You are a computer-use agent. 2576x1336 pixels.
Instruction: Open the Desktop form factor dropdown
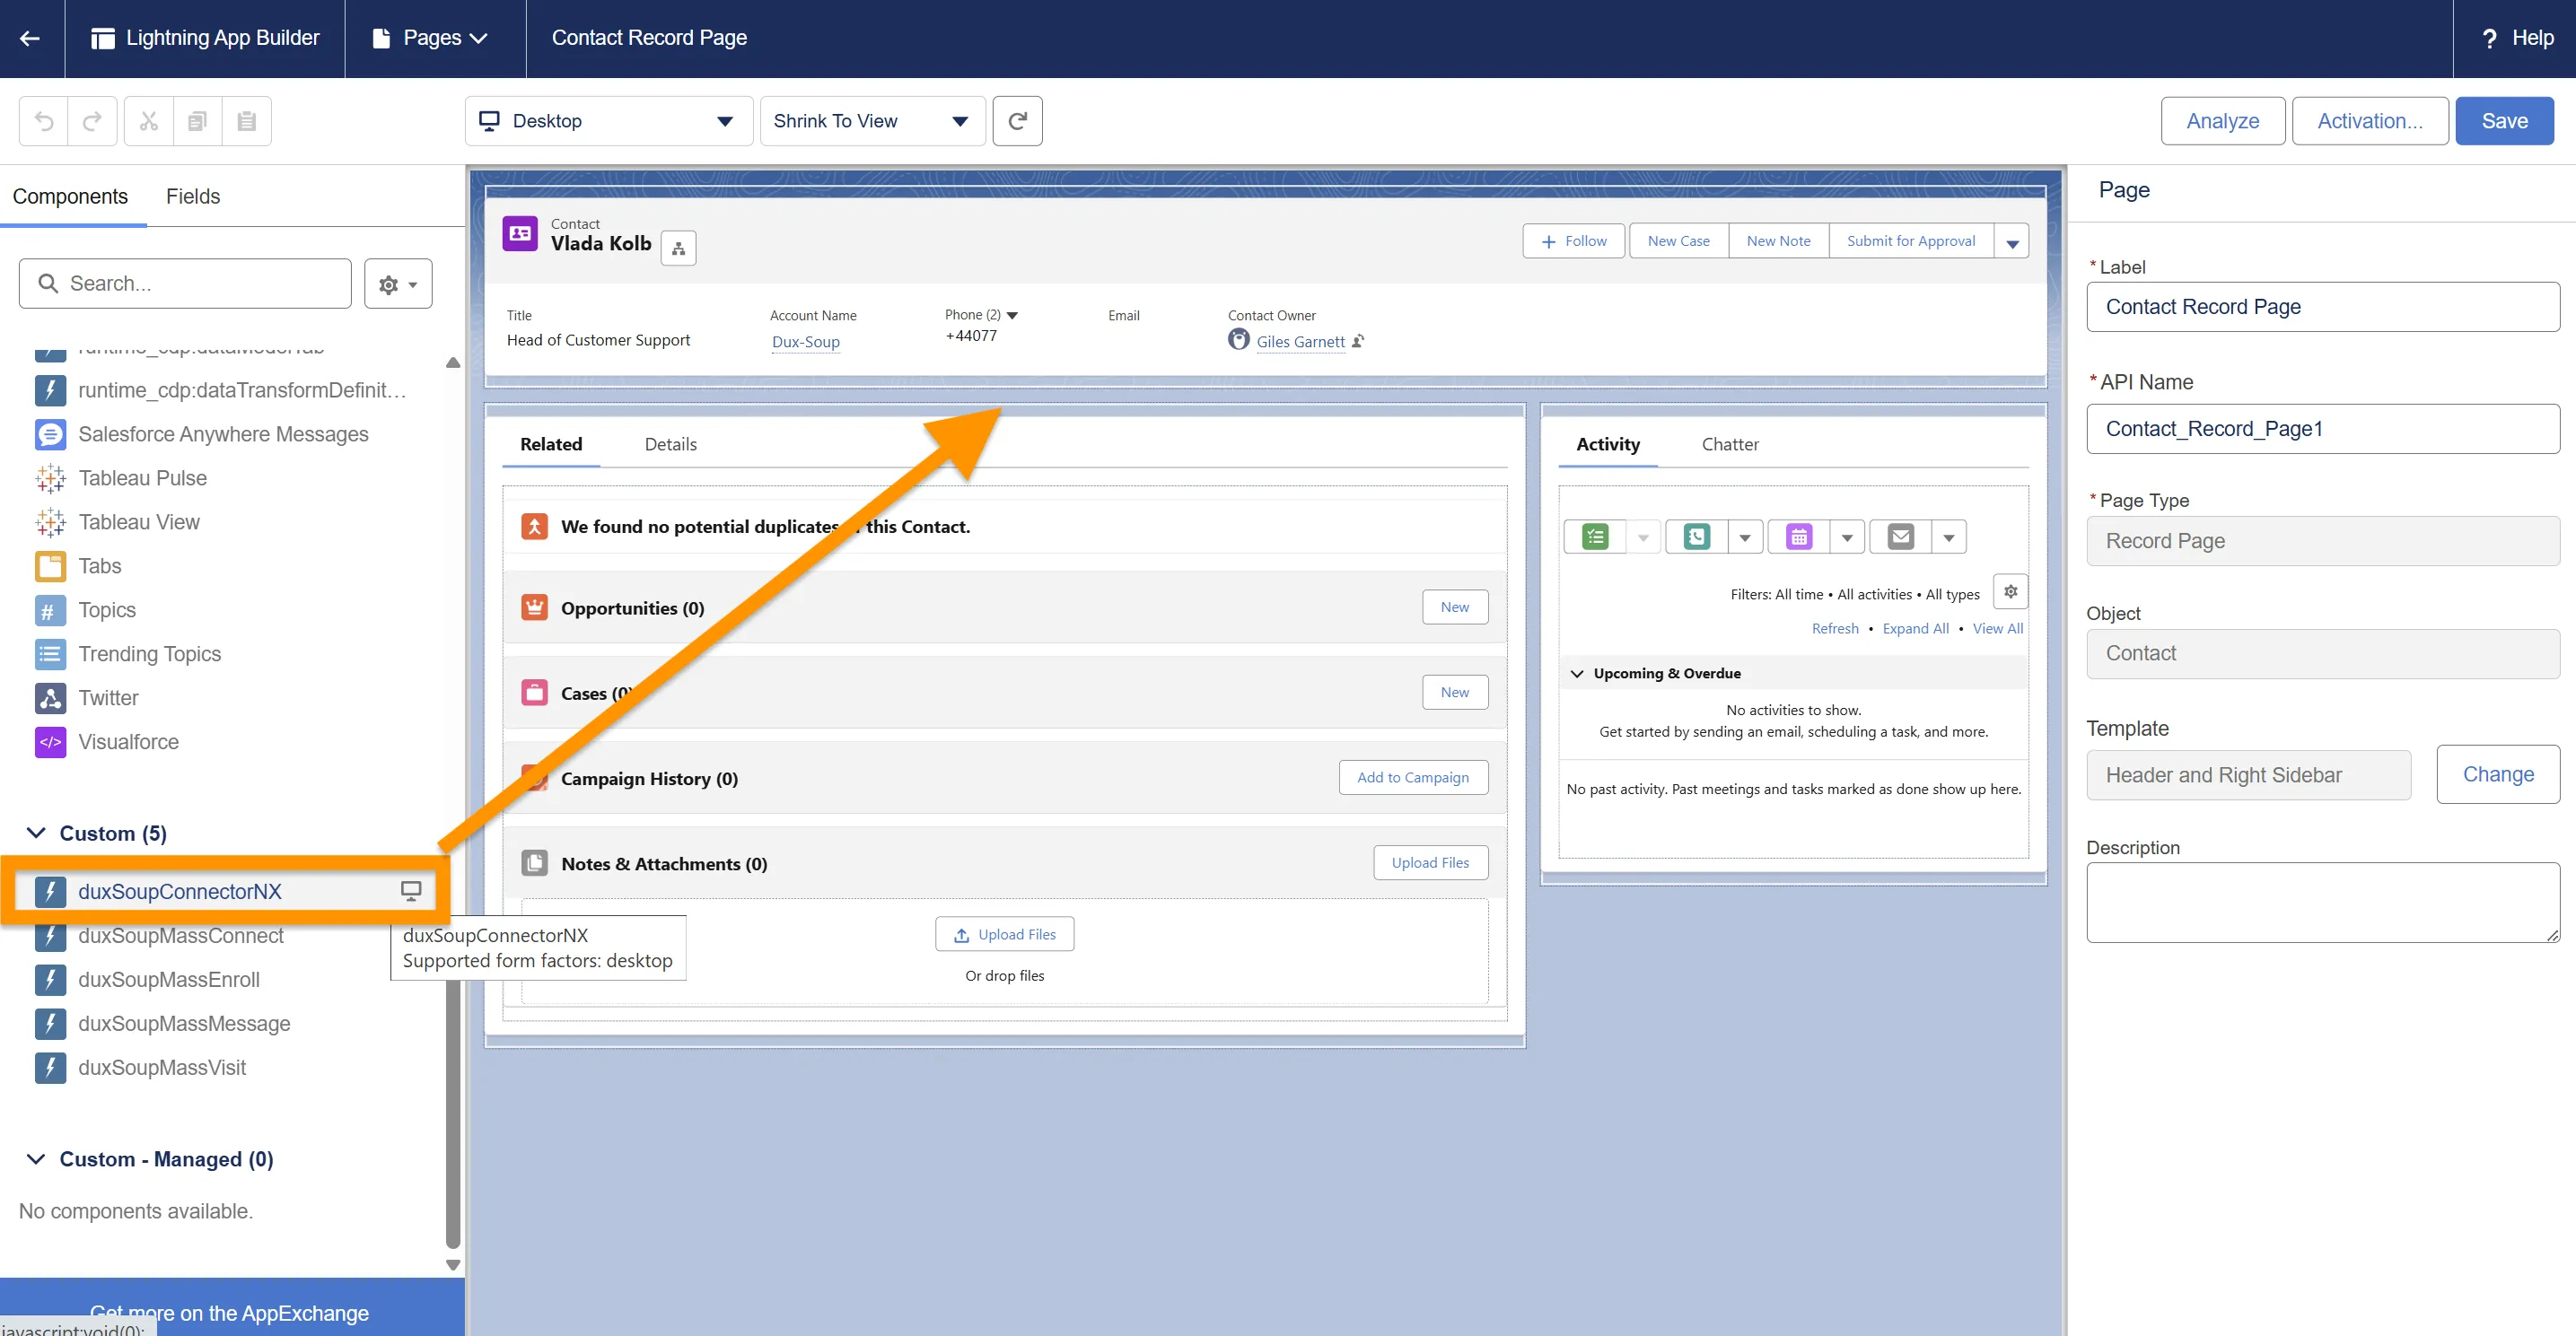(608, 121)
